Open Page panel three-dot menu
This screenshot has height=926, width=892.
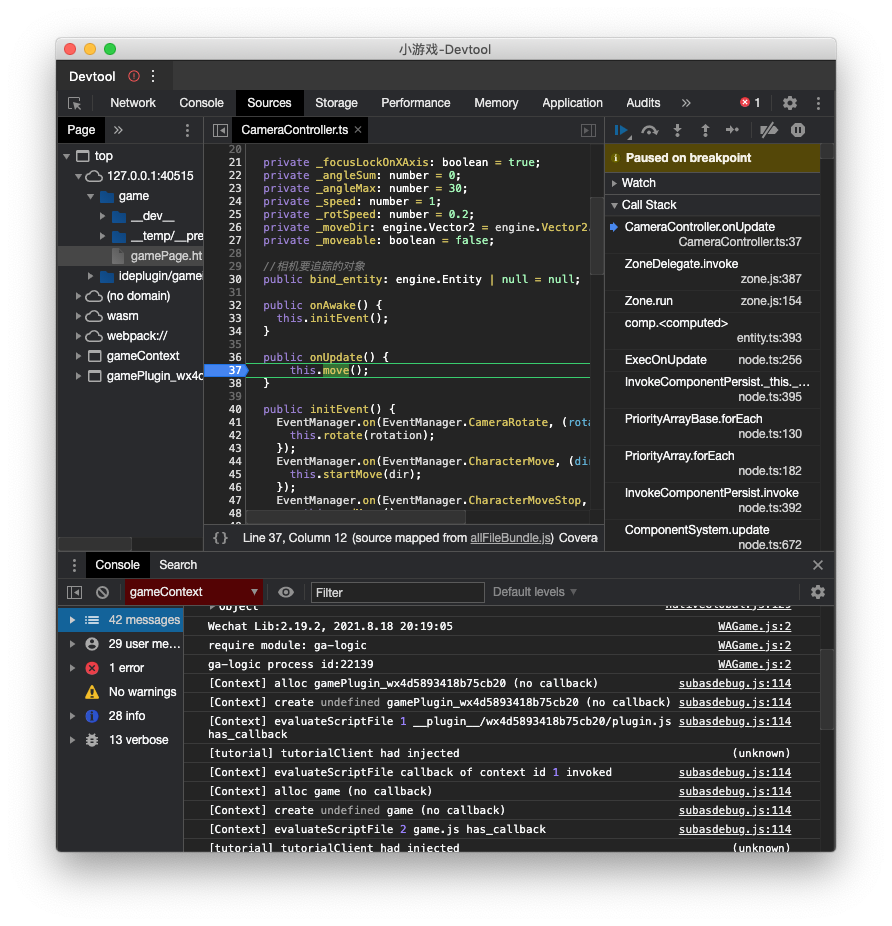[187, 131]
